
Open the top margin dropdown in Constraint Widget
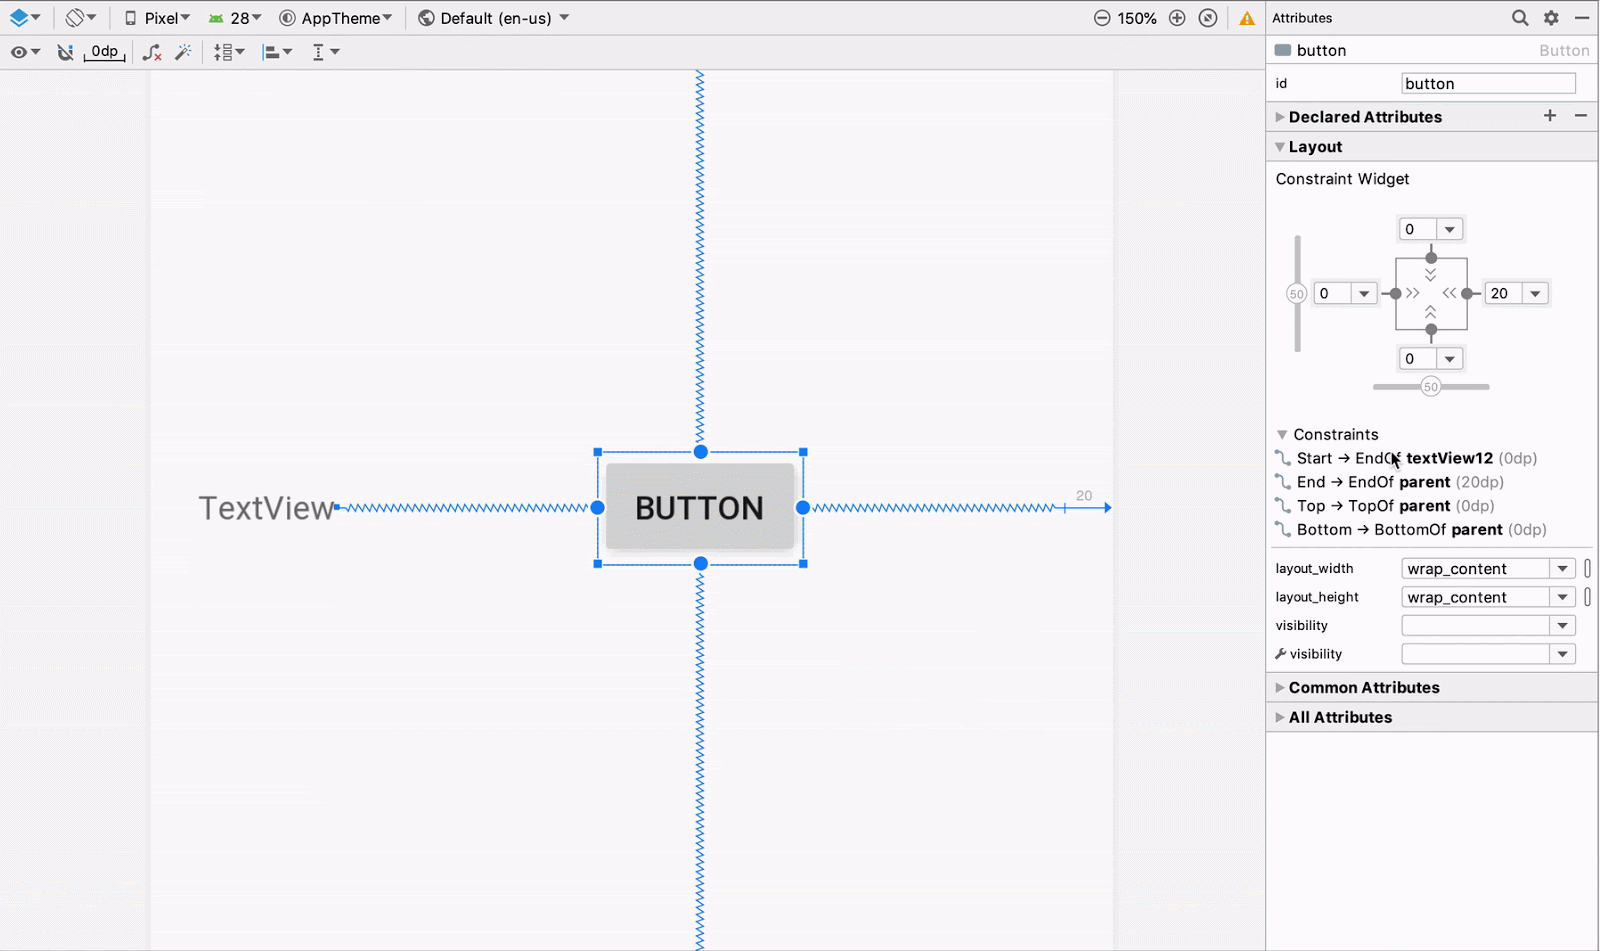(x=1449, y=230)
